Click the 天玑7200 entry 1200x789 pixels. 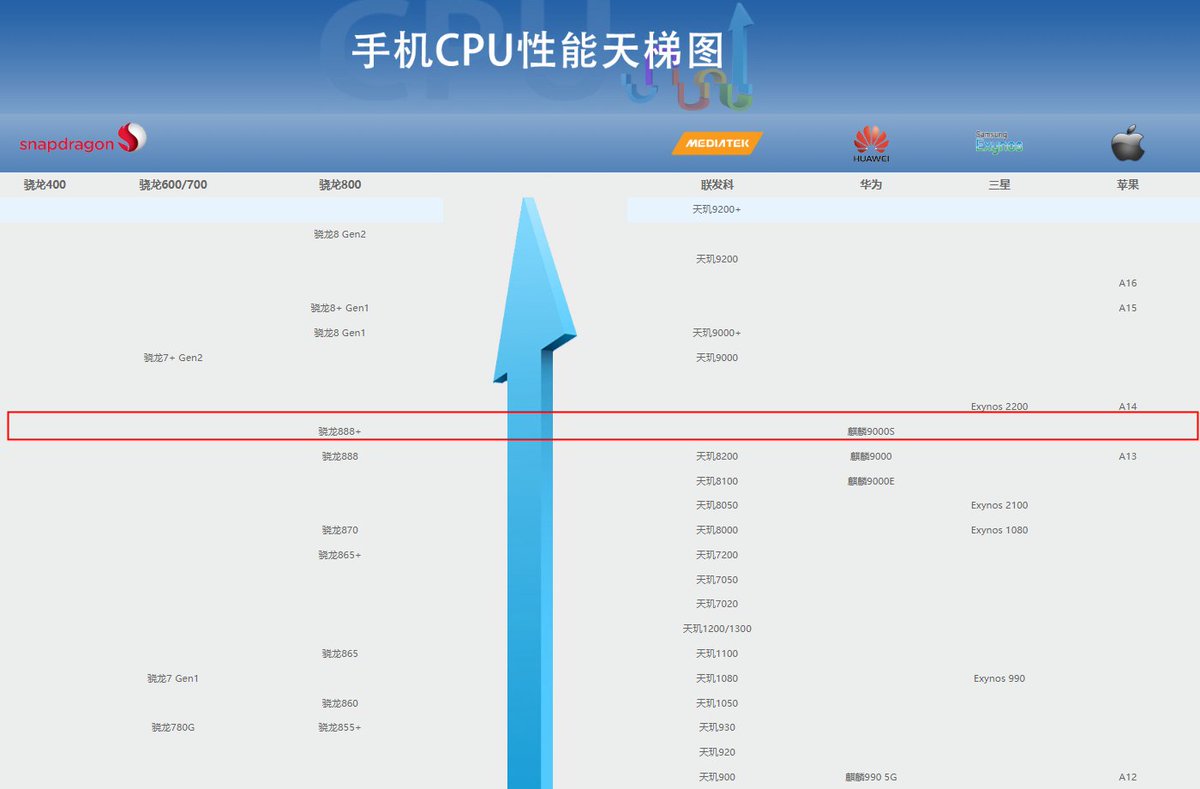tap(717, 556)
